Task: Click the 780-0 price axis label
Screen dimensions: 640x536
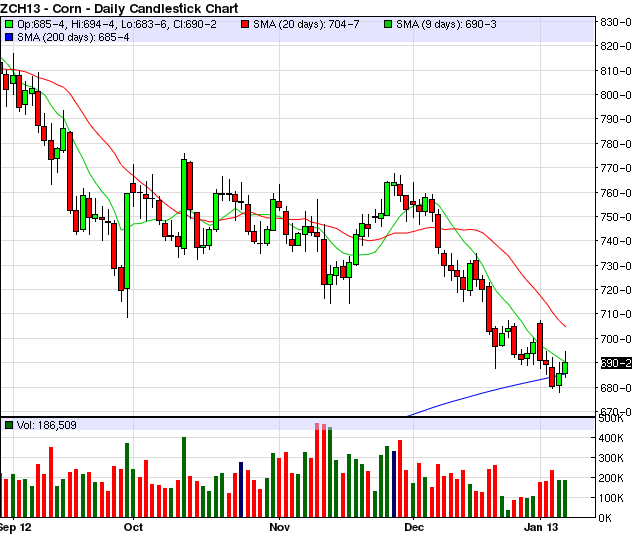Action: coord(616,144)
